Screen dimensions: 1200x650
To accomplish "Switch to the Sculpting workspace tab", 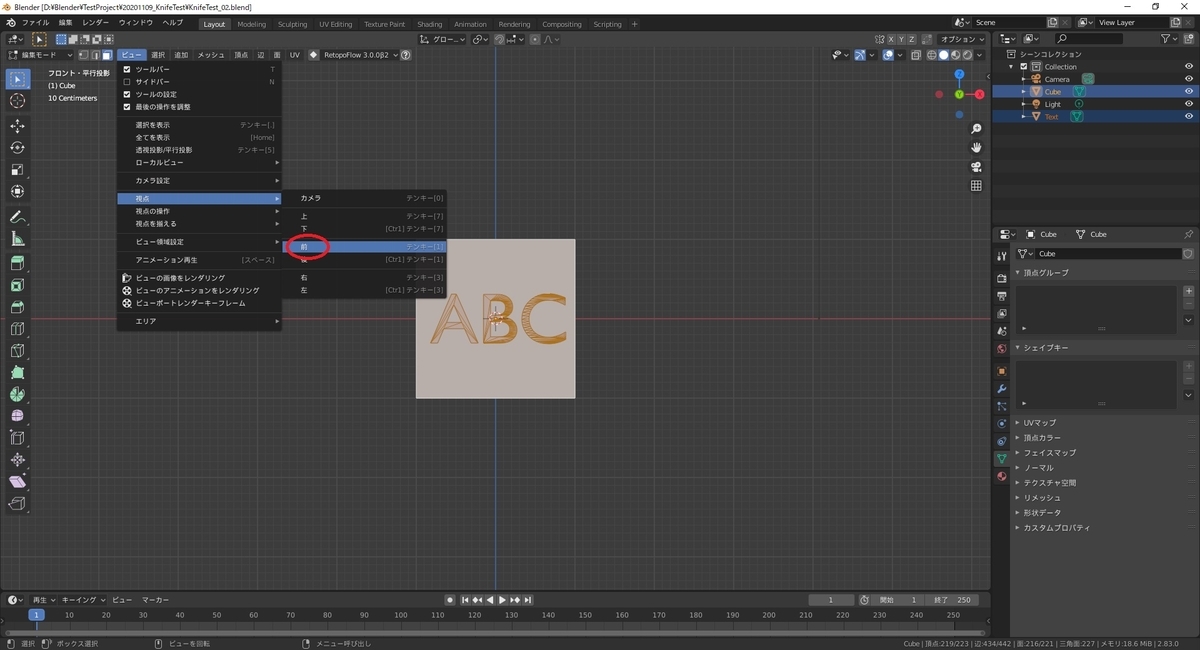I will (293, 24).
